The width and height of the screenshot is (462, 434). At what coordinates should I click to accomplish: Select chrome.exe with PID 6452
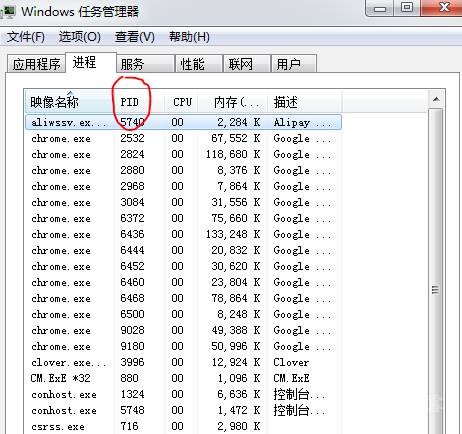click(x=183, y=266)
